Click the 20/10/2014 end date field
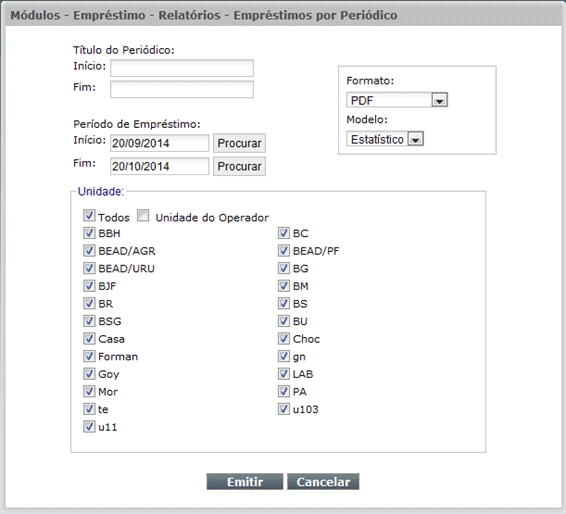The height and width of the screenshot is (514, 566). pyautogui.click(x=160, y=166)
